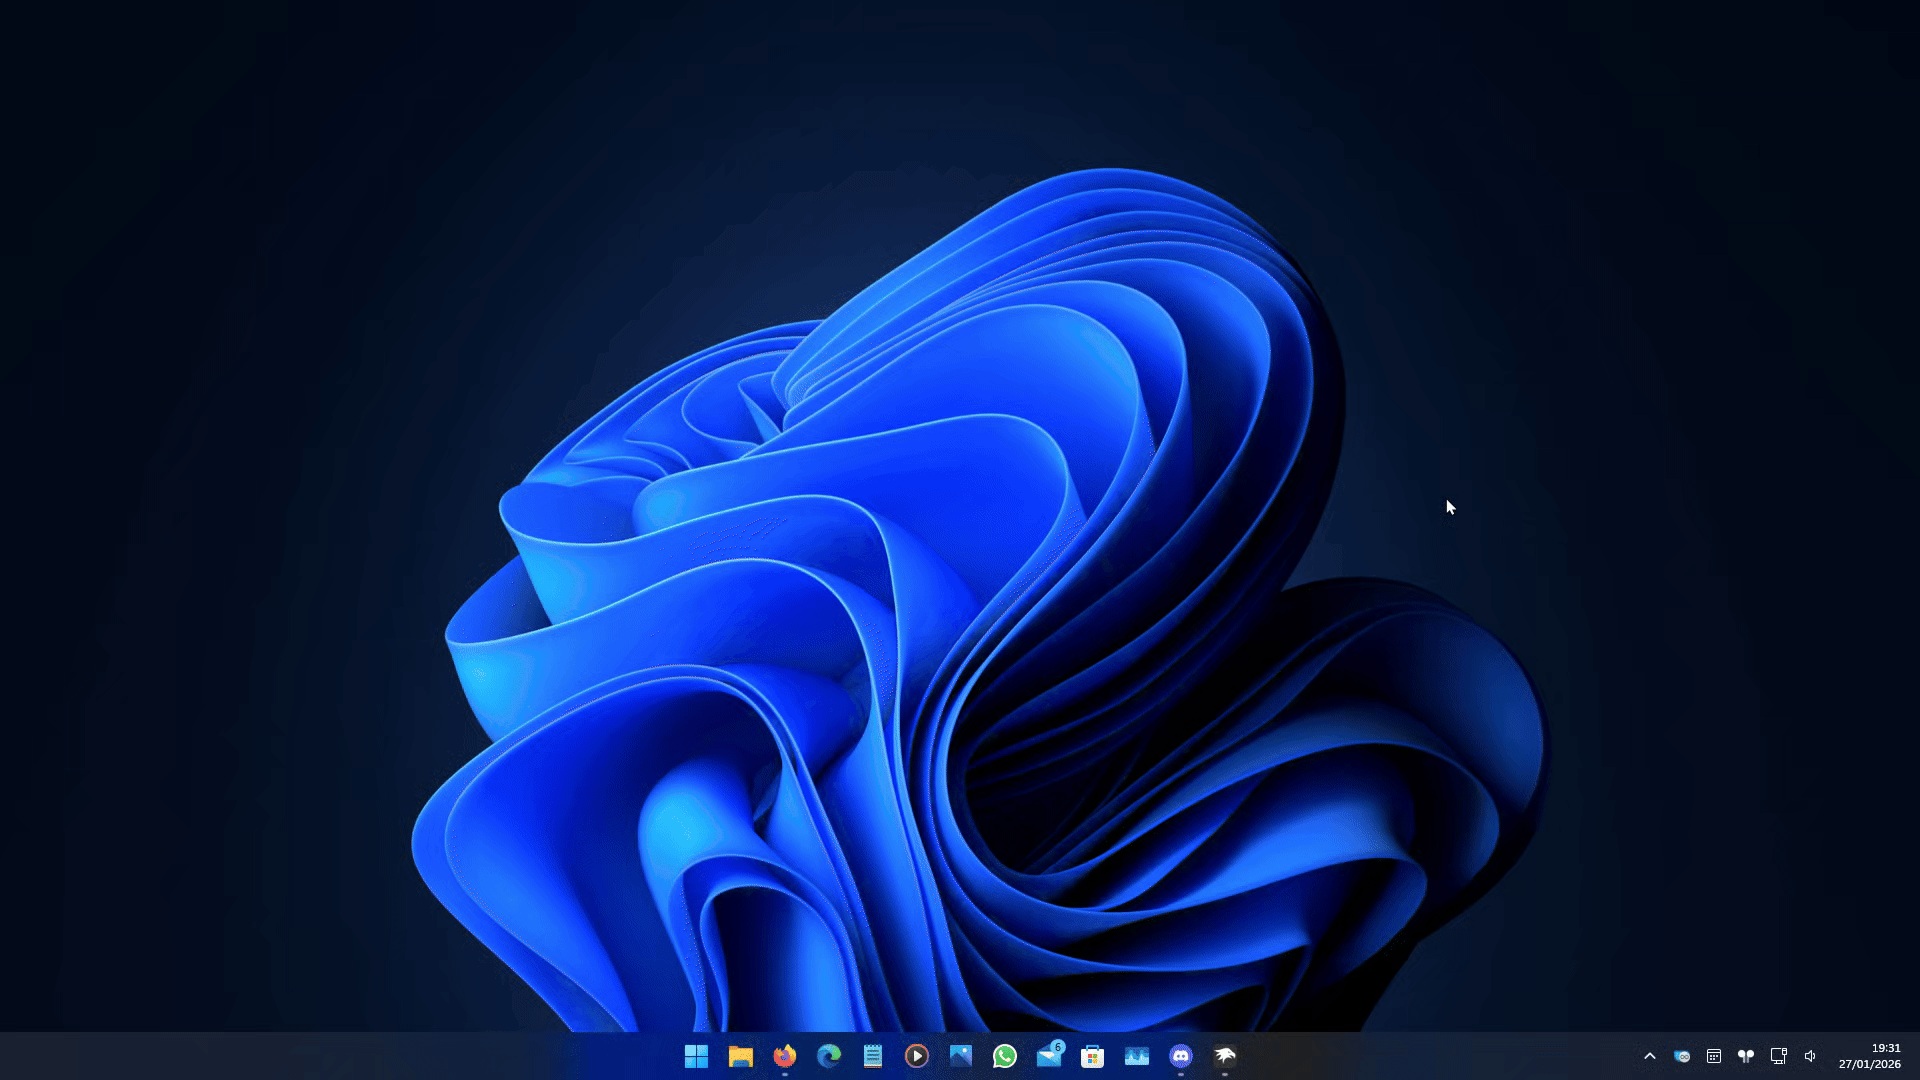
Task: Open the blue waveform monitor app
Action: 1137,1056
